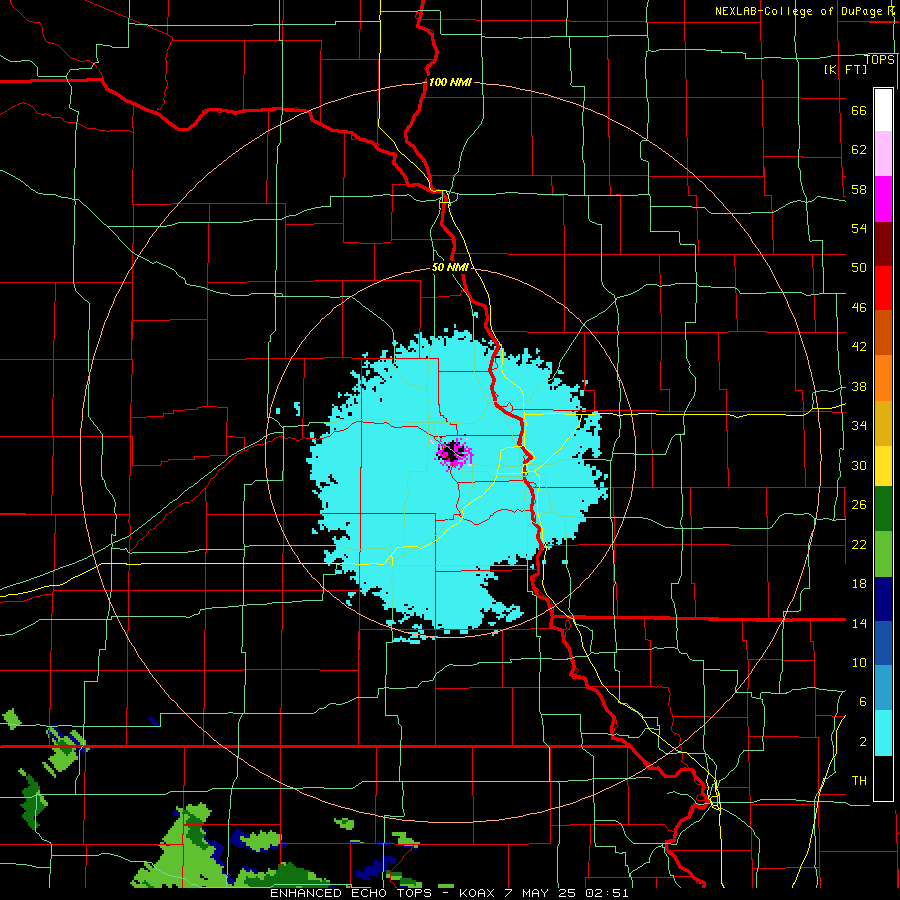This screenshot has height=900, width=900.
Task: Click the "6" legend value
Action: point(863,702)
